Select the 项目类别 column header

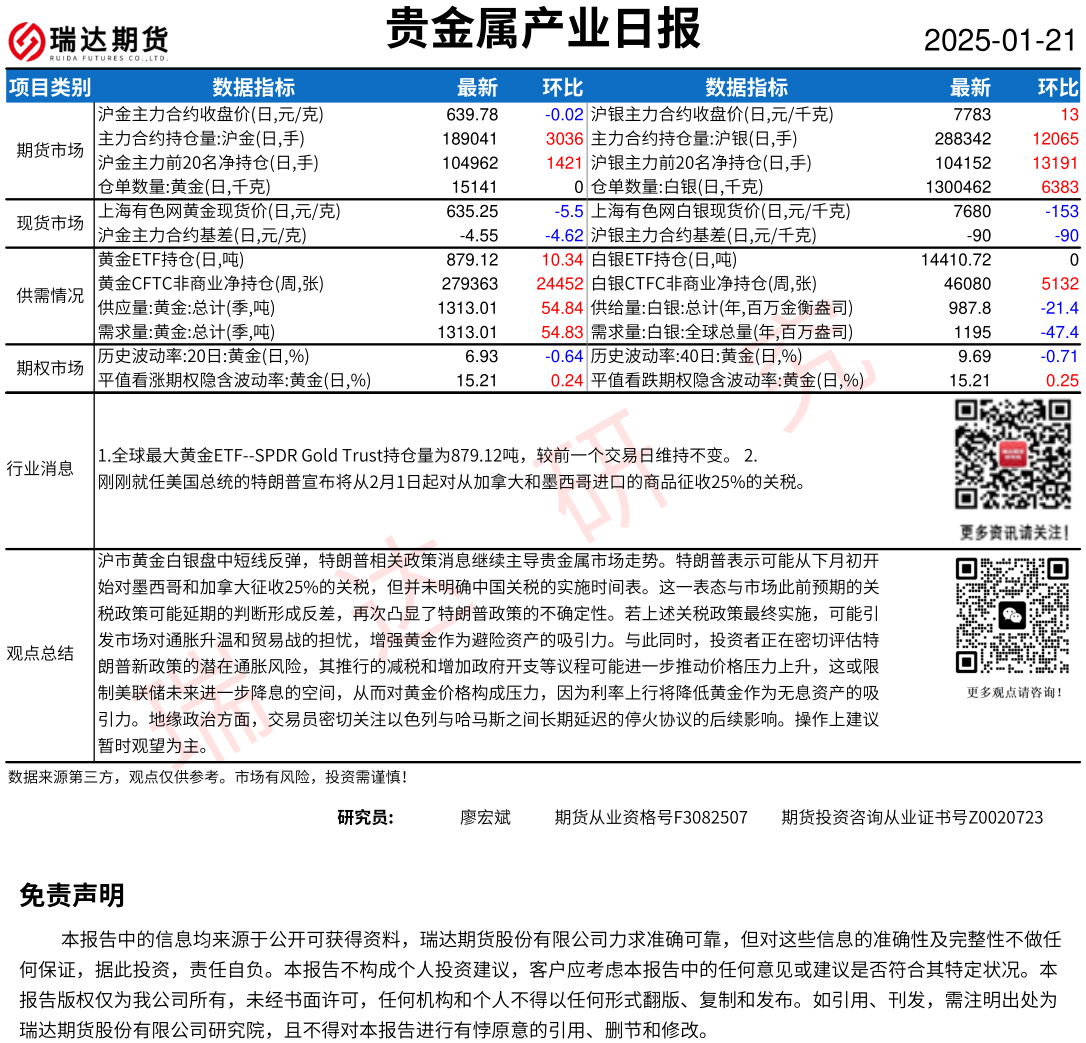(49, 88)
